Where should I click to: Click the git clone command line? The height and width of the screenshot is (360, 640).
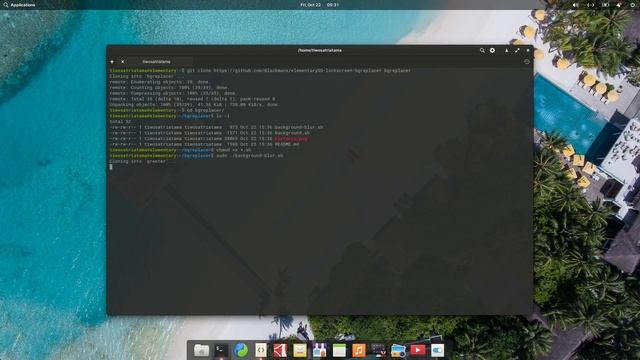point(260,70)
